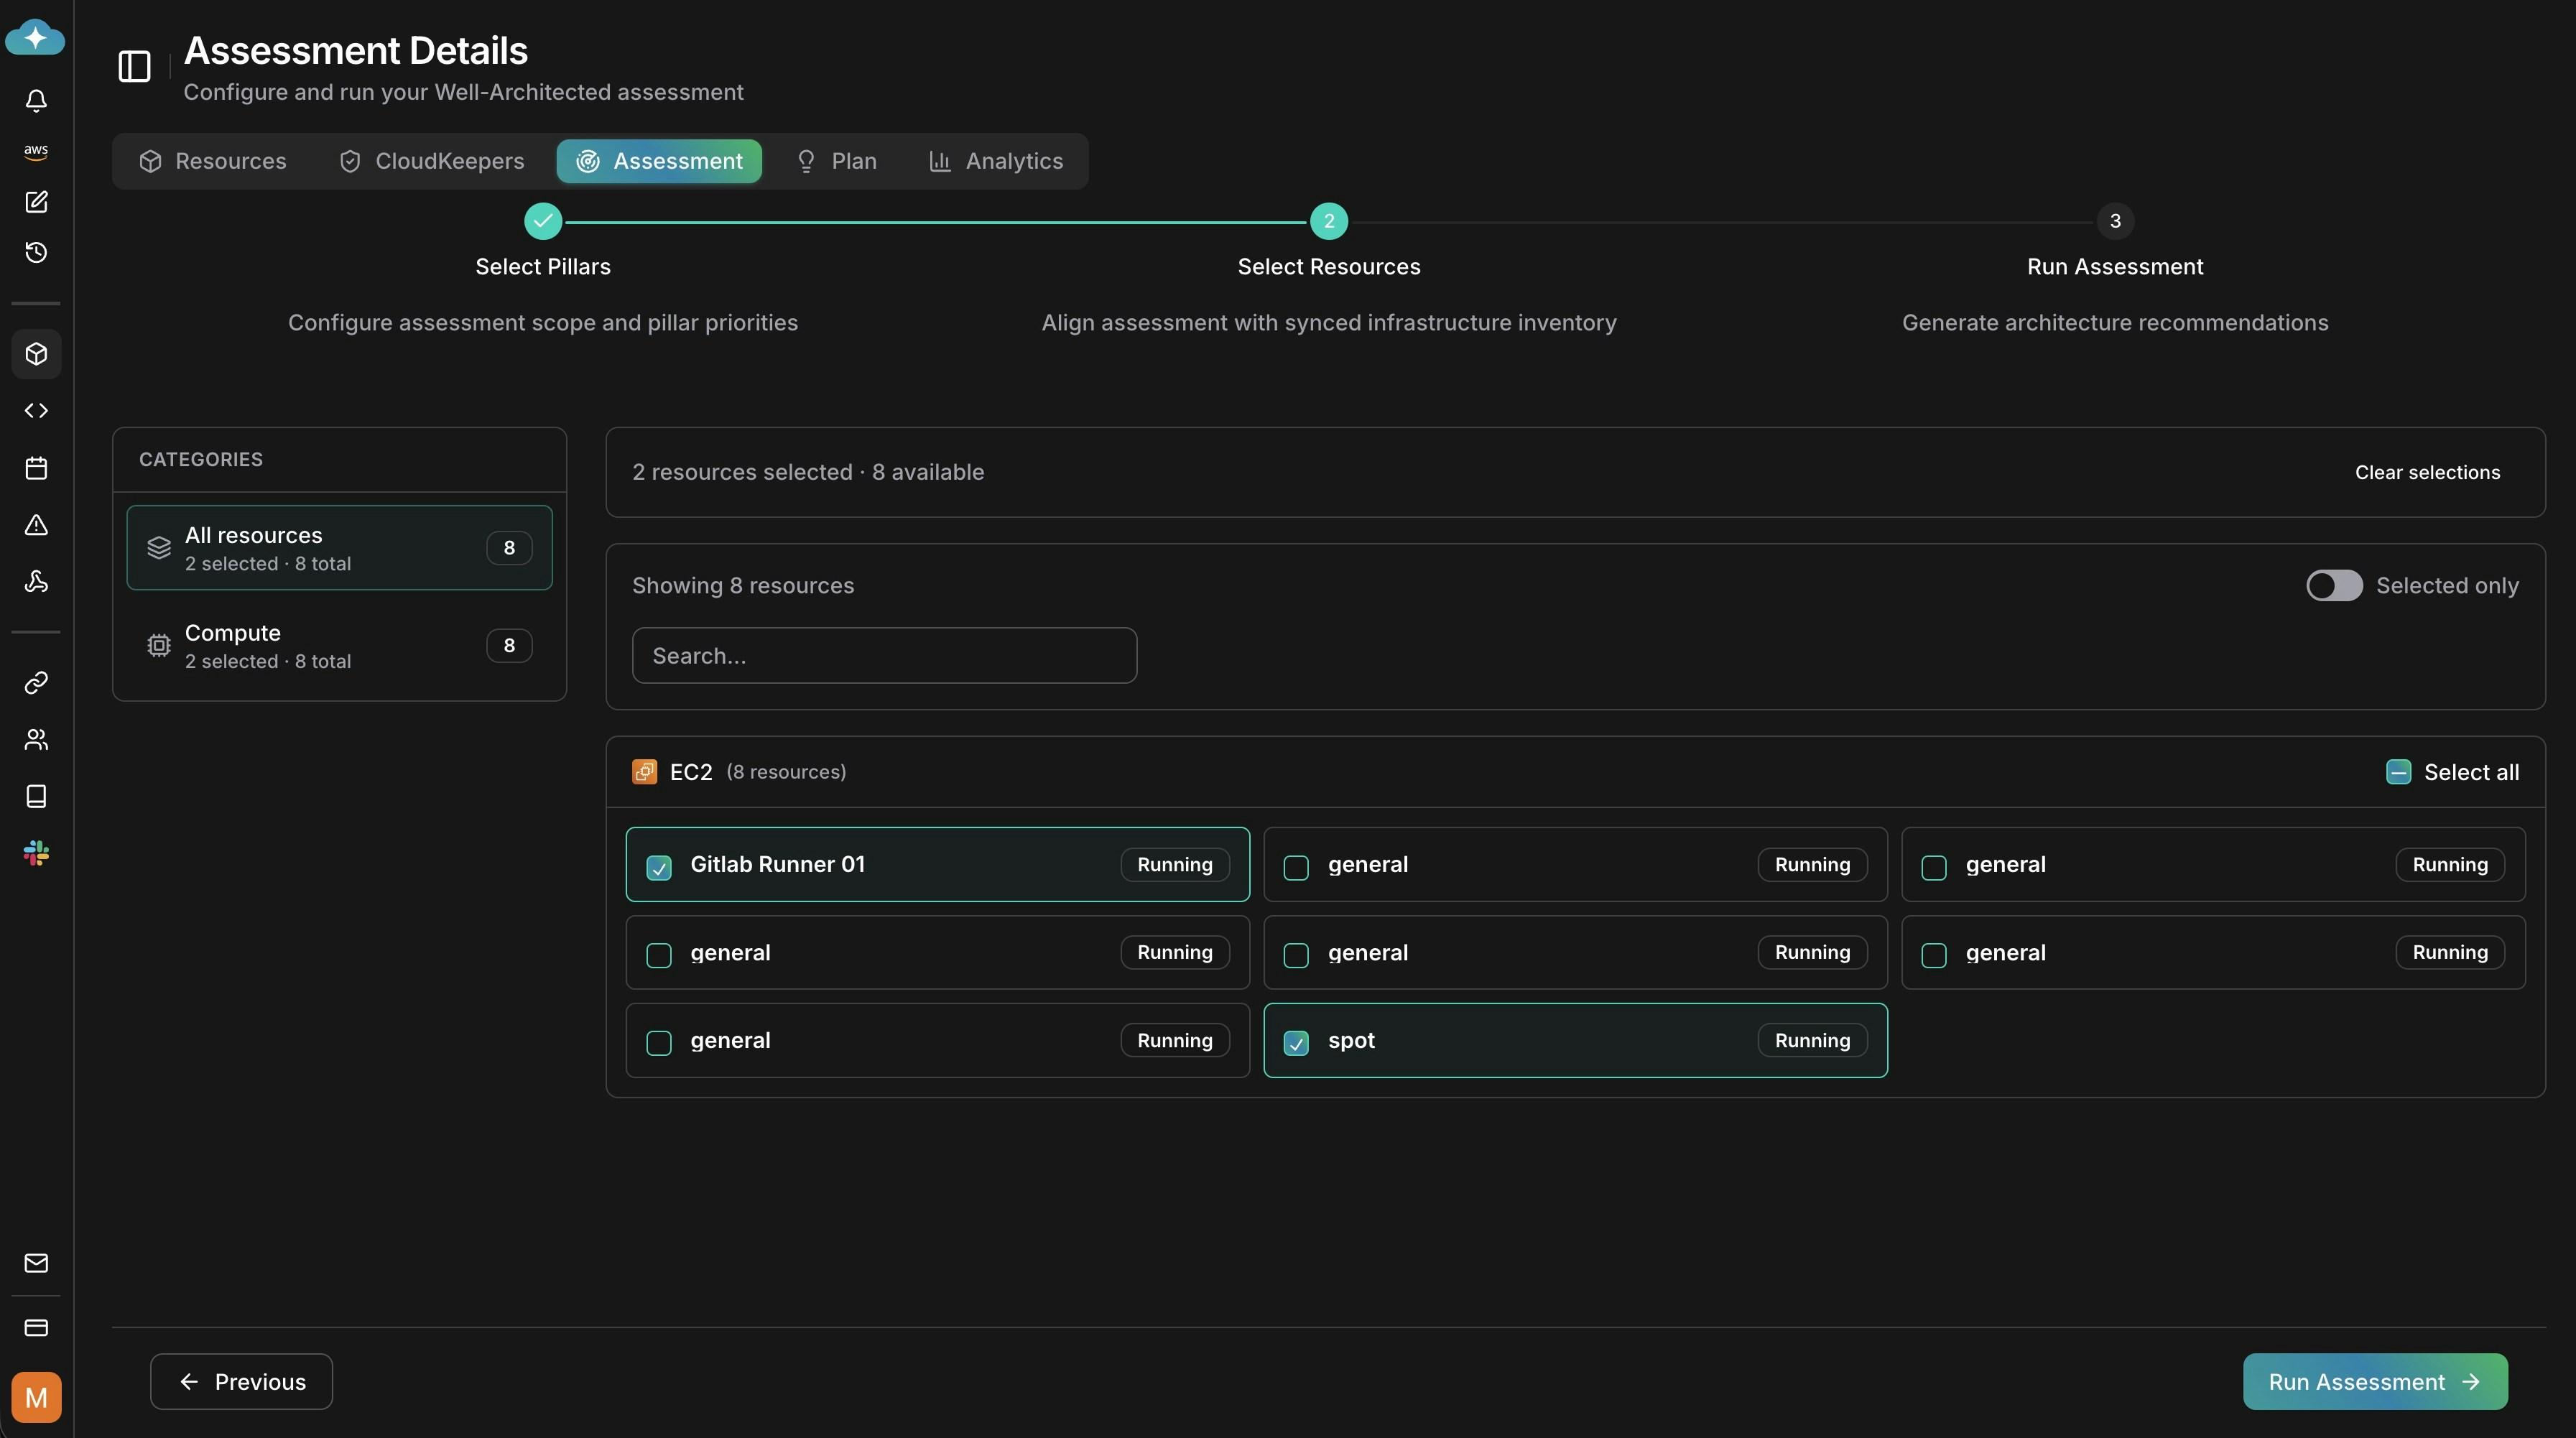Click the resource search field

pyautogui.click(x=884, y=655)
